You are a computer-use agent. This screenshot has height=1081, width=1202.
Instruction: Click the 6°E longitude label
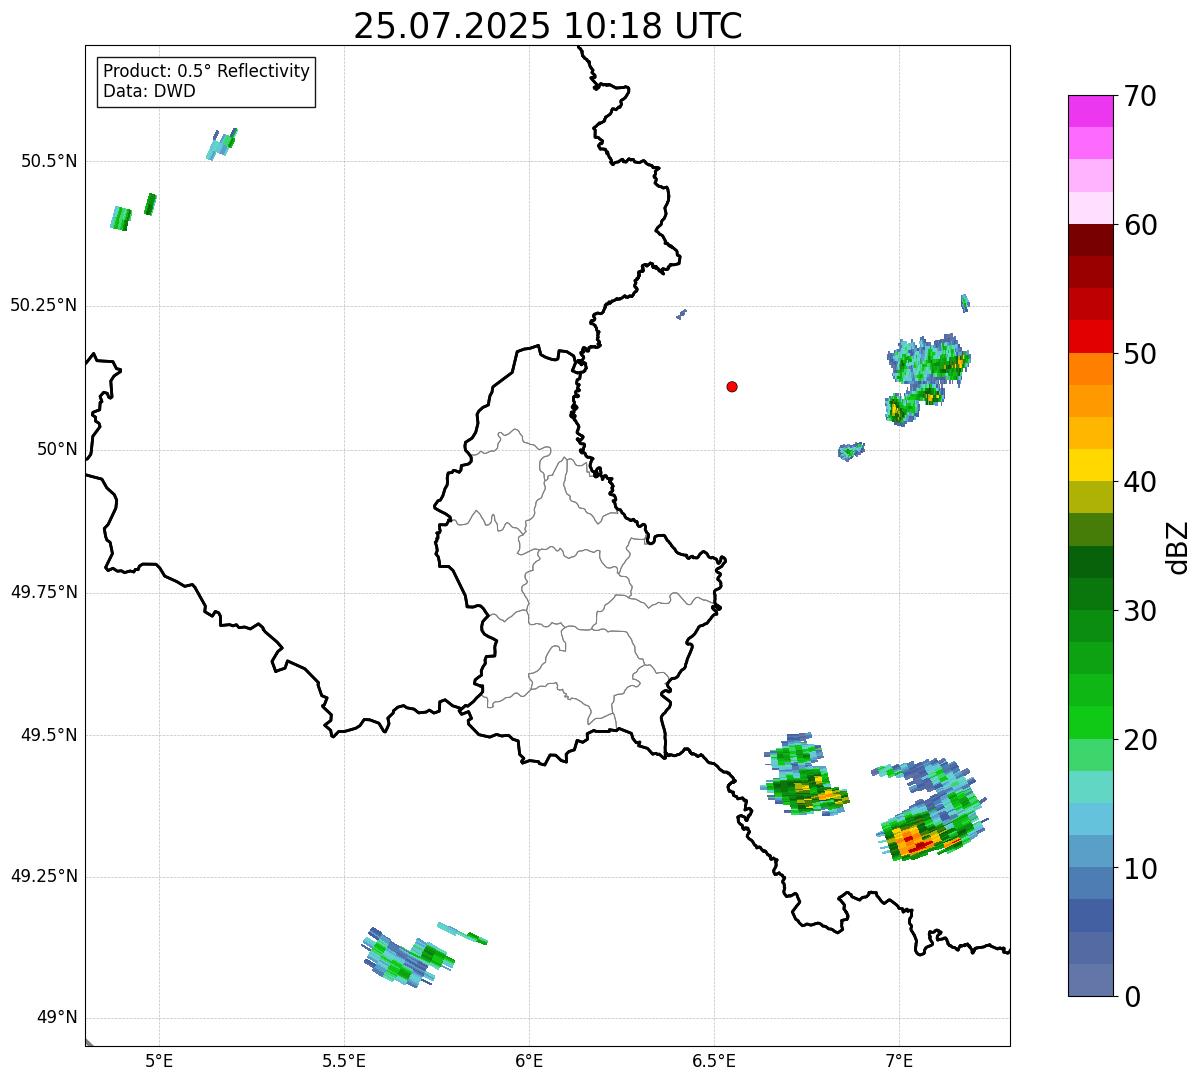[x=529, y=1062]
